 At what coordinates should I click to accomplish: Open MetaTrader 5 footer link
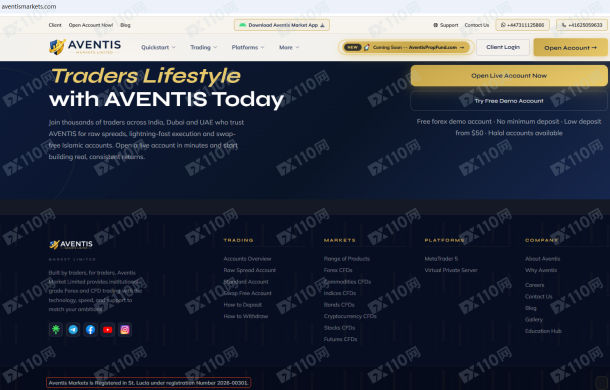441,259
